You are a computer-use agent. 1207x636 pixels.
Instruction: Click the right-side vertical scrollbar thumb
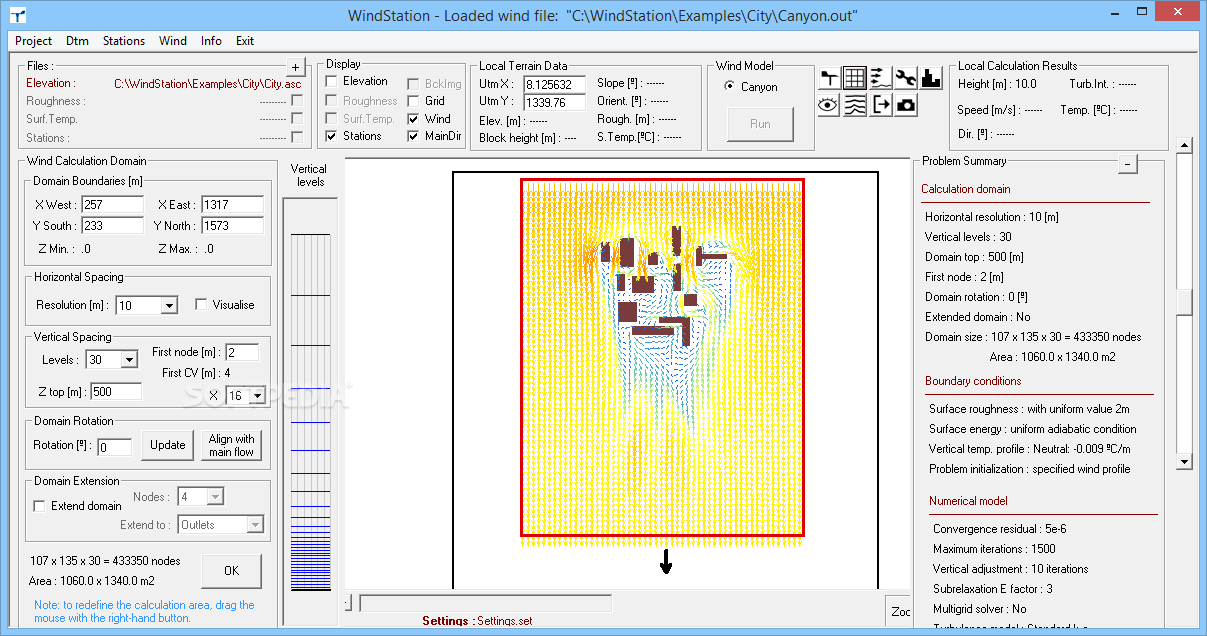pyautogui.click(x=1185, y=302)
